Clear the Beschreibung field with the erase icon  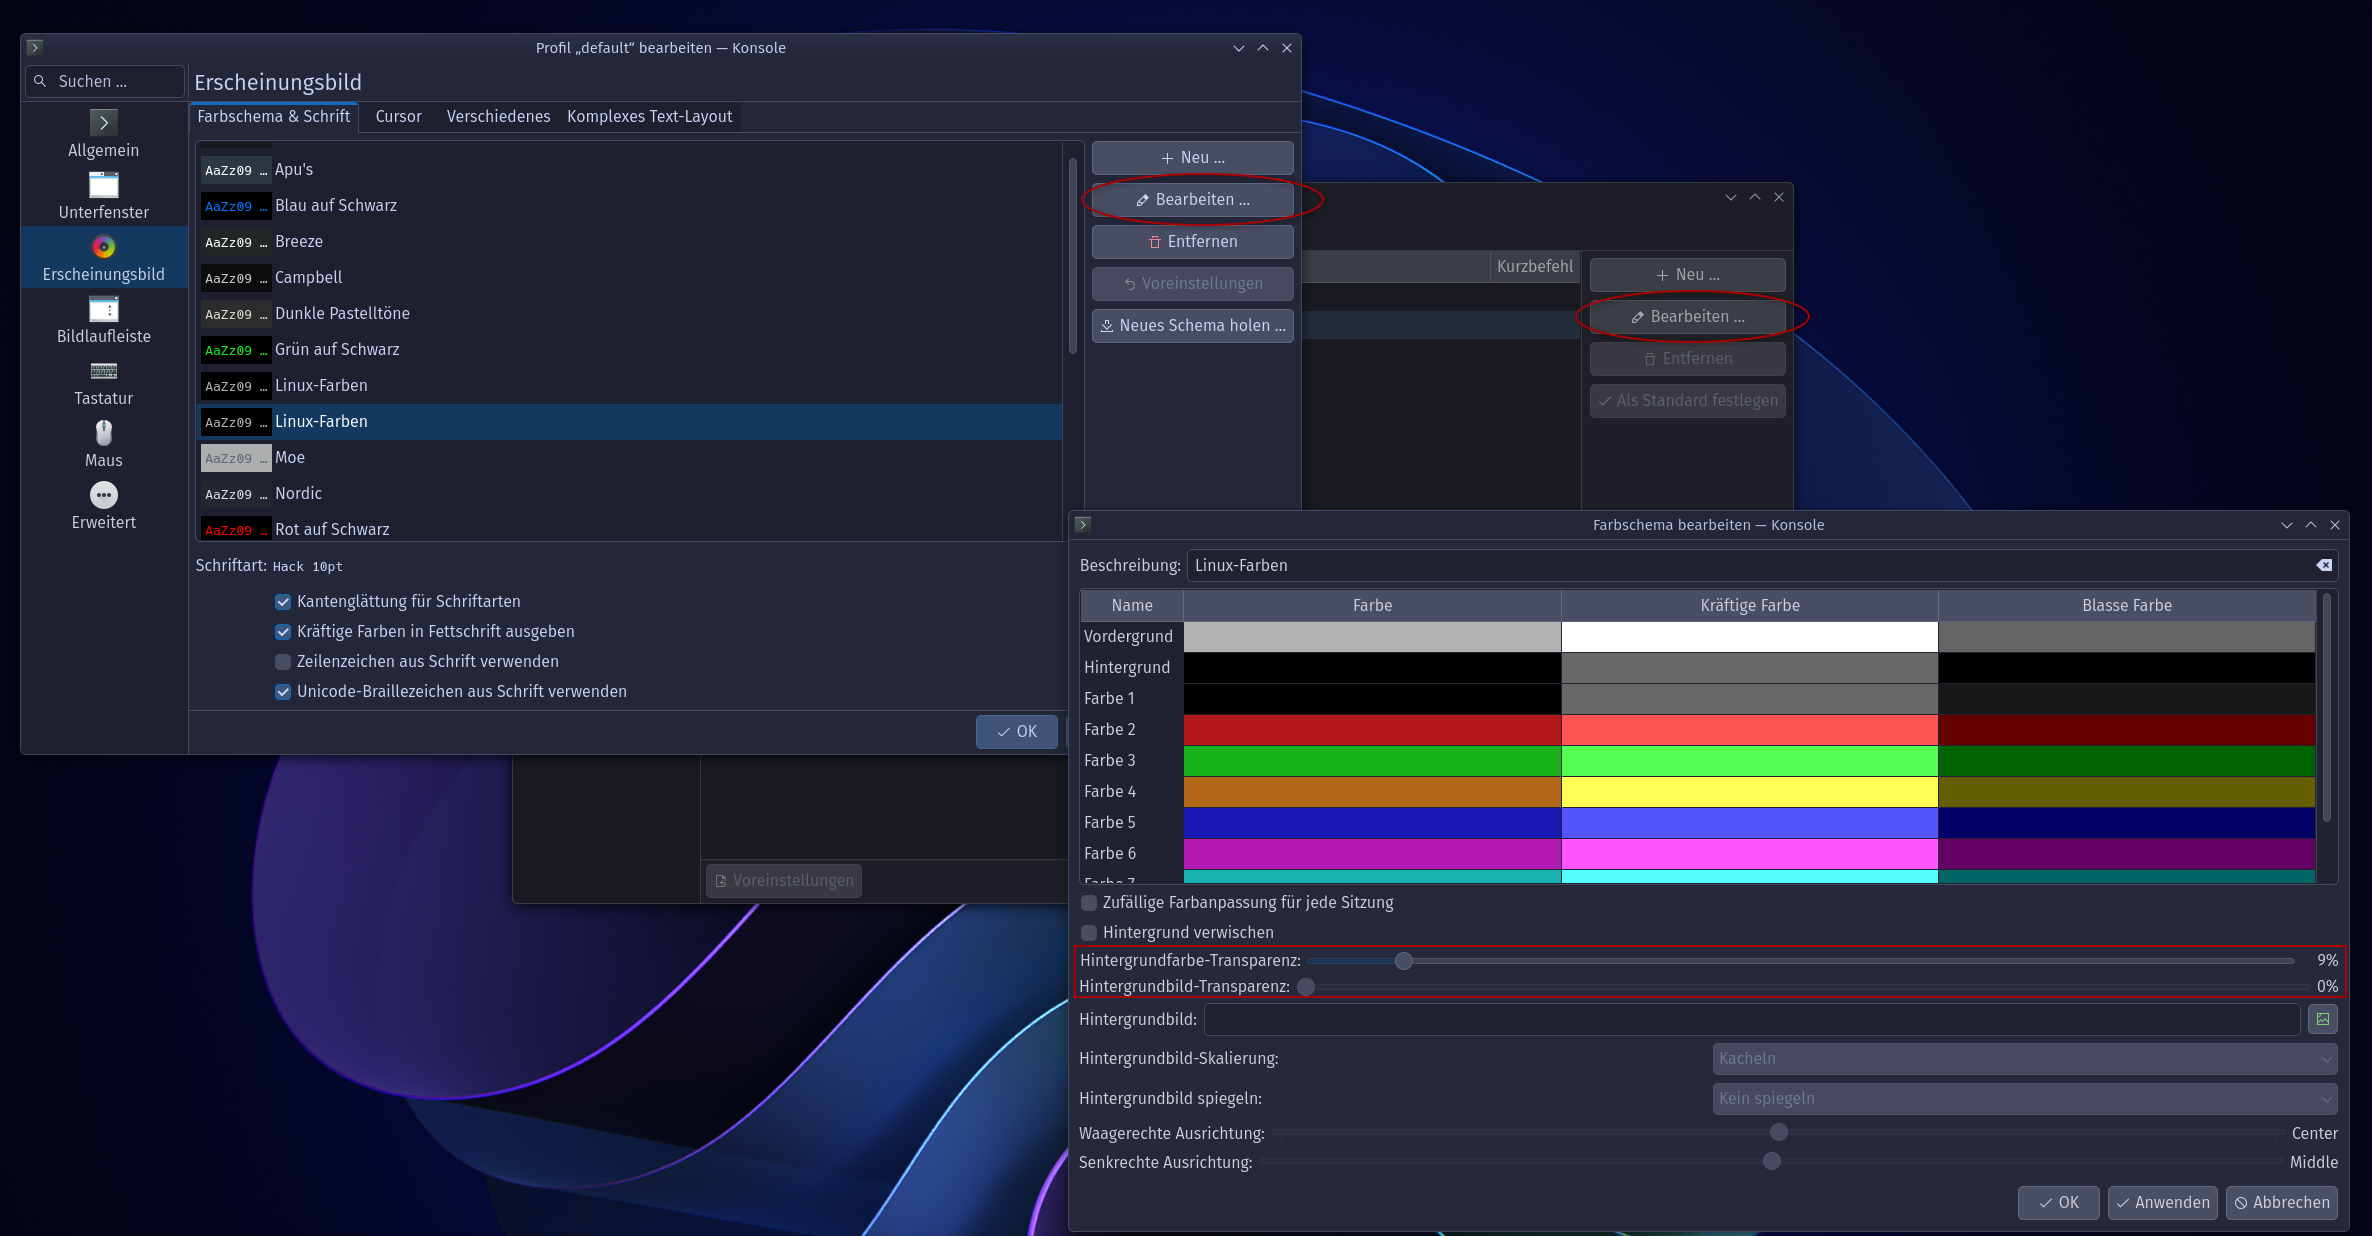tap(2324, 565)
